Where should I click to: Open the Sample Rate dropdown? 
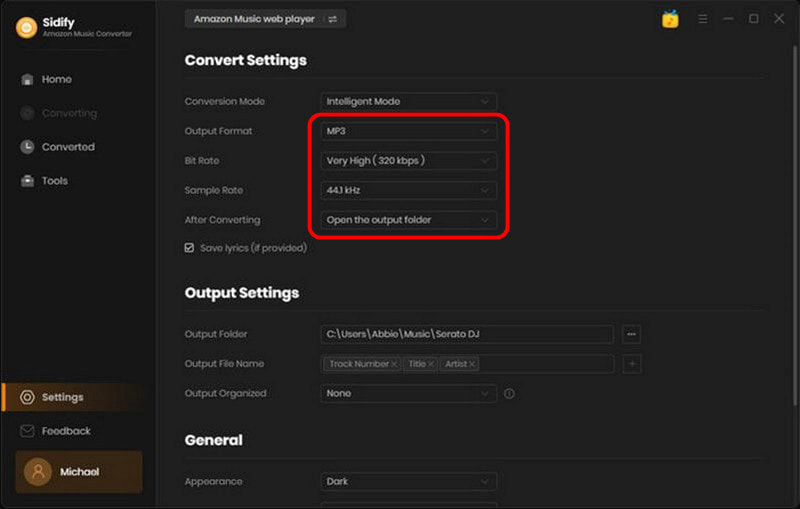tap(409, 190)
